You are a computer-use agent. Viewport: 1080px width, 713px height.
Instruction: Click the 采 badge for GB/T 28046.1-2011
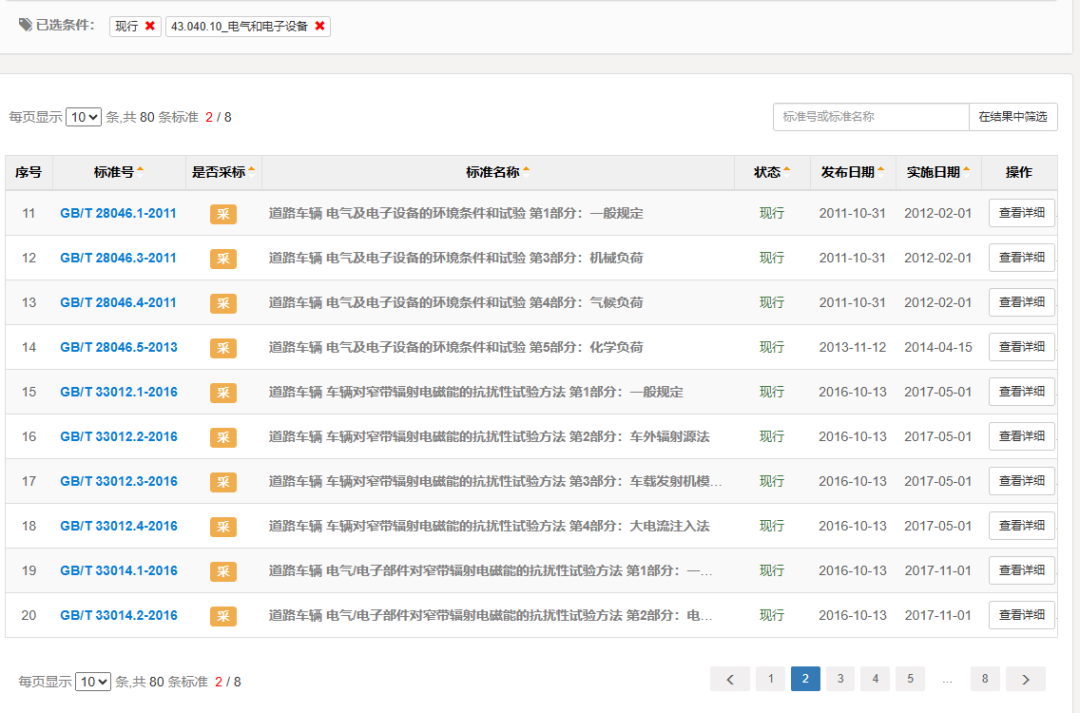223,212
